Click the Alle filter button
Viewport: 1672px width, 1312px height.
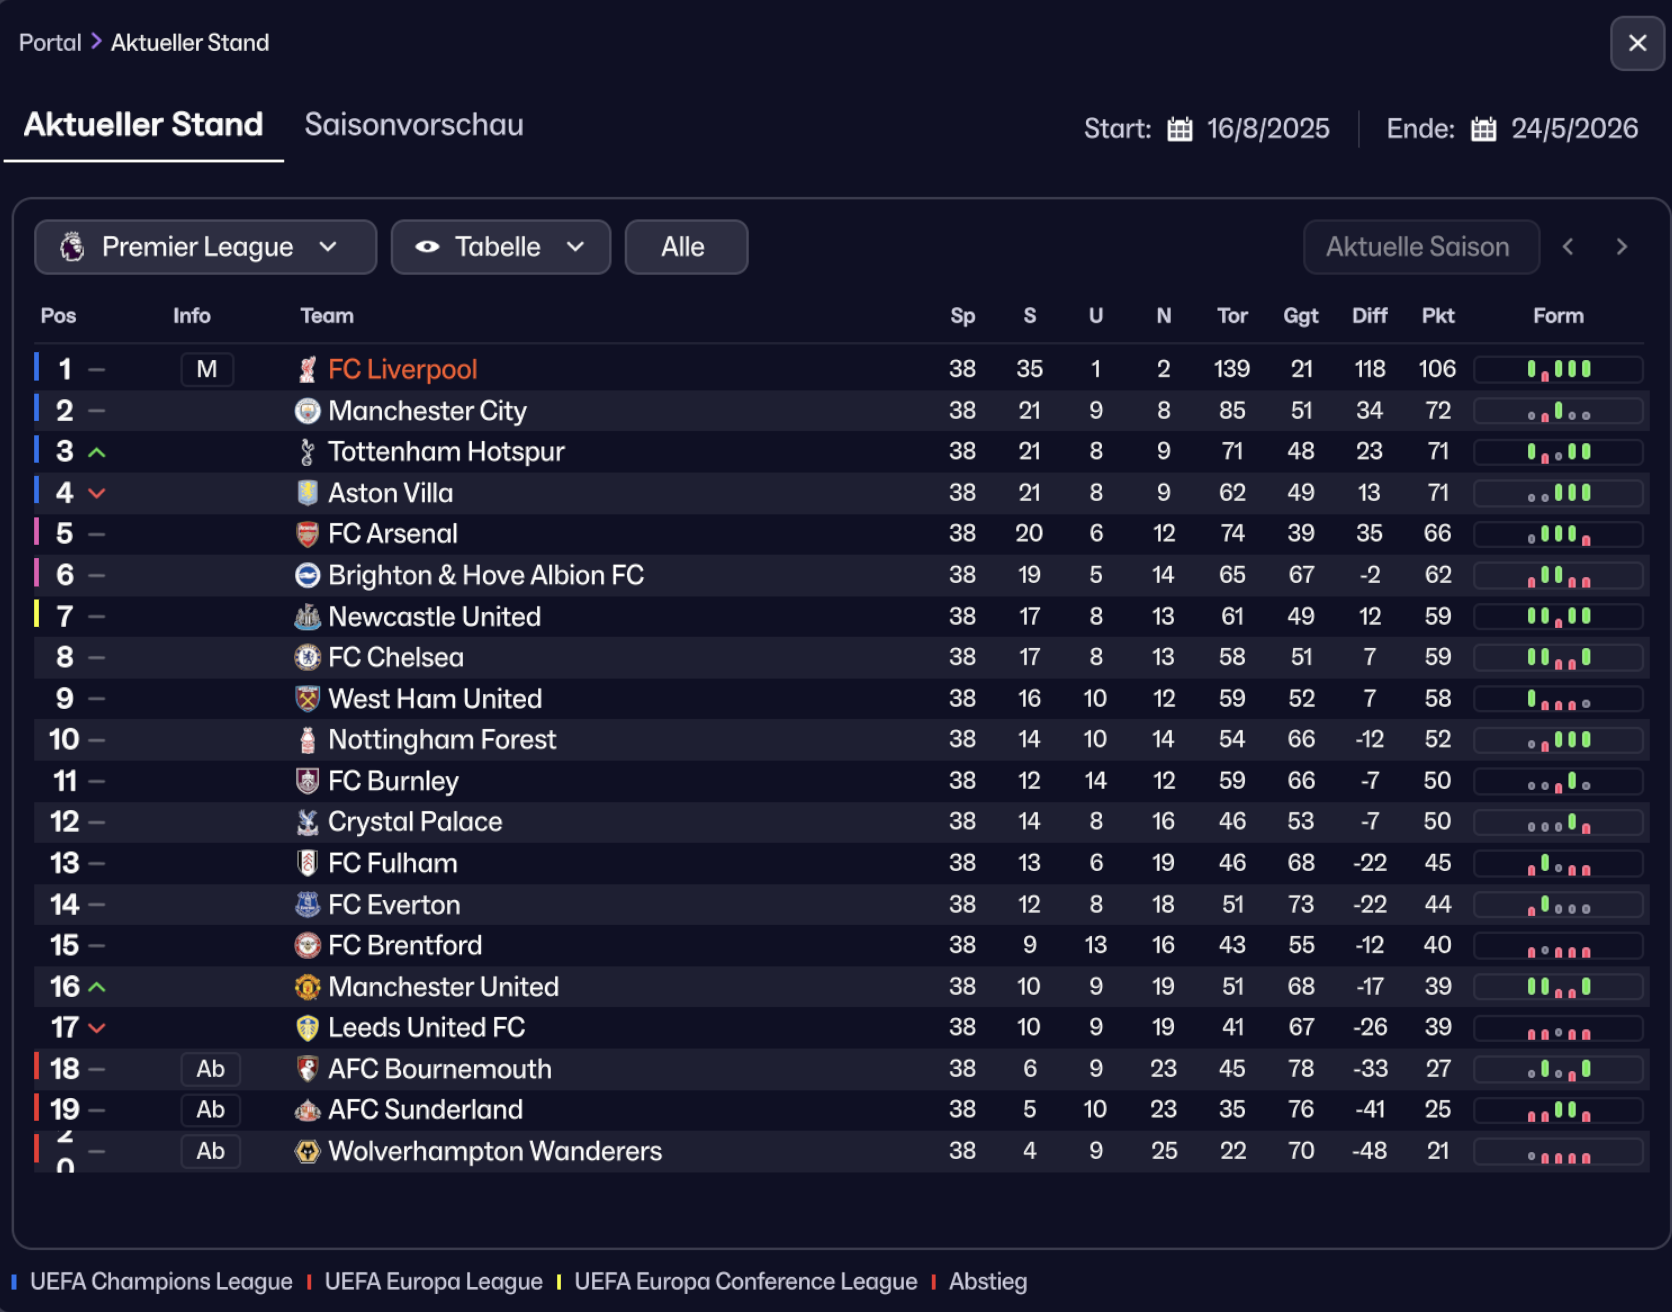(x=685, y=247)
